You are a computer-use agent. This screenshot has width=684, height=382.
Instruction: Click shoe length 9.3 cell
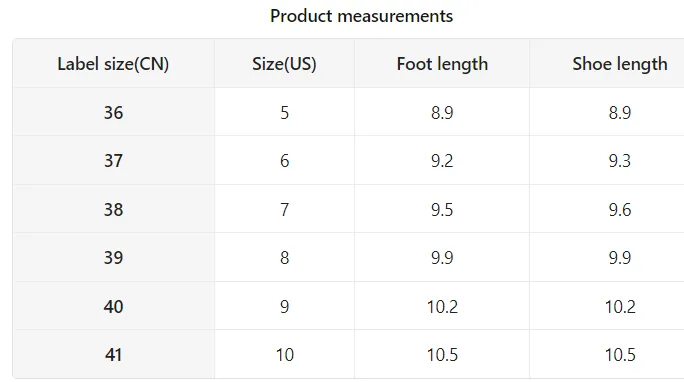coord(607,160)
